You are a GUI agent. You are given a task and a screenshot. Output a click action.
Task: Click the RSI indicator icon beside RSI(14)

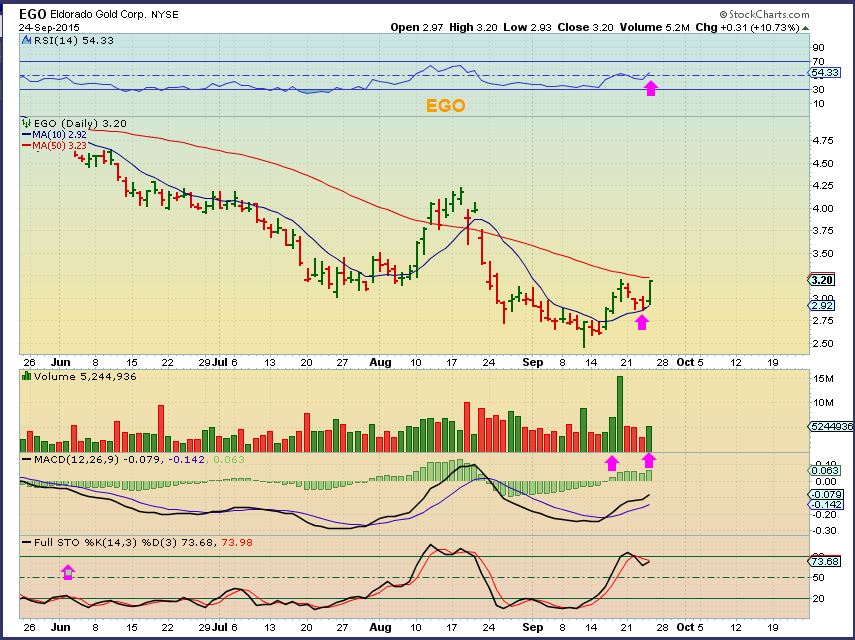(26, 40)
